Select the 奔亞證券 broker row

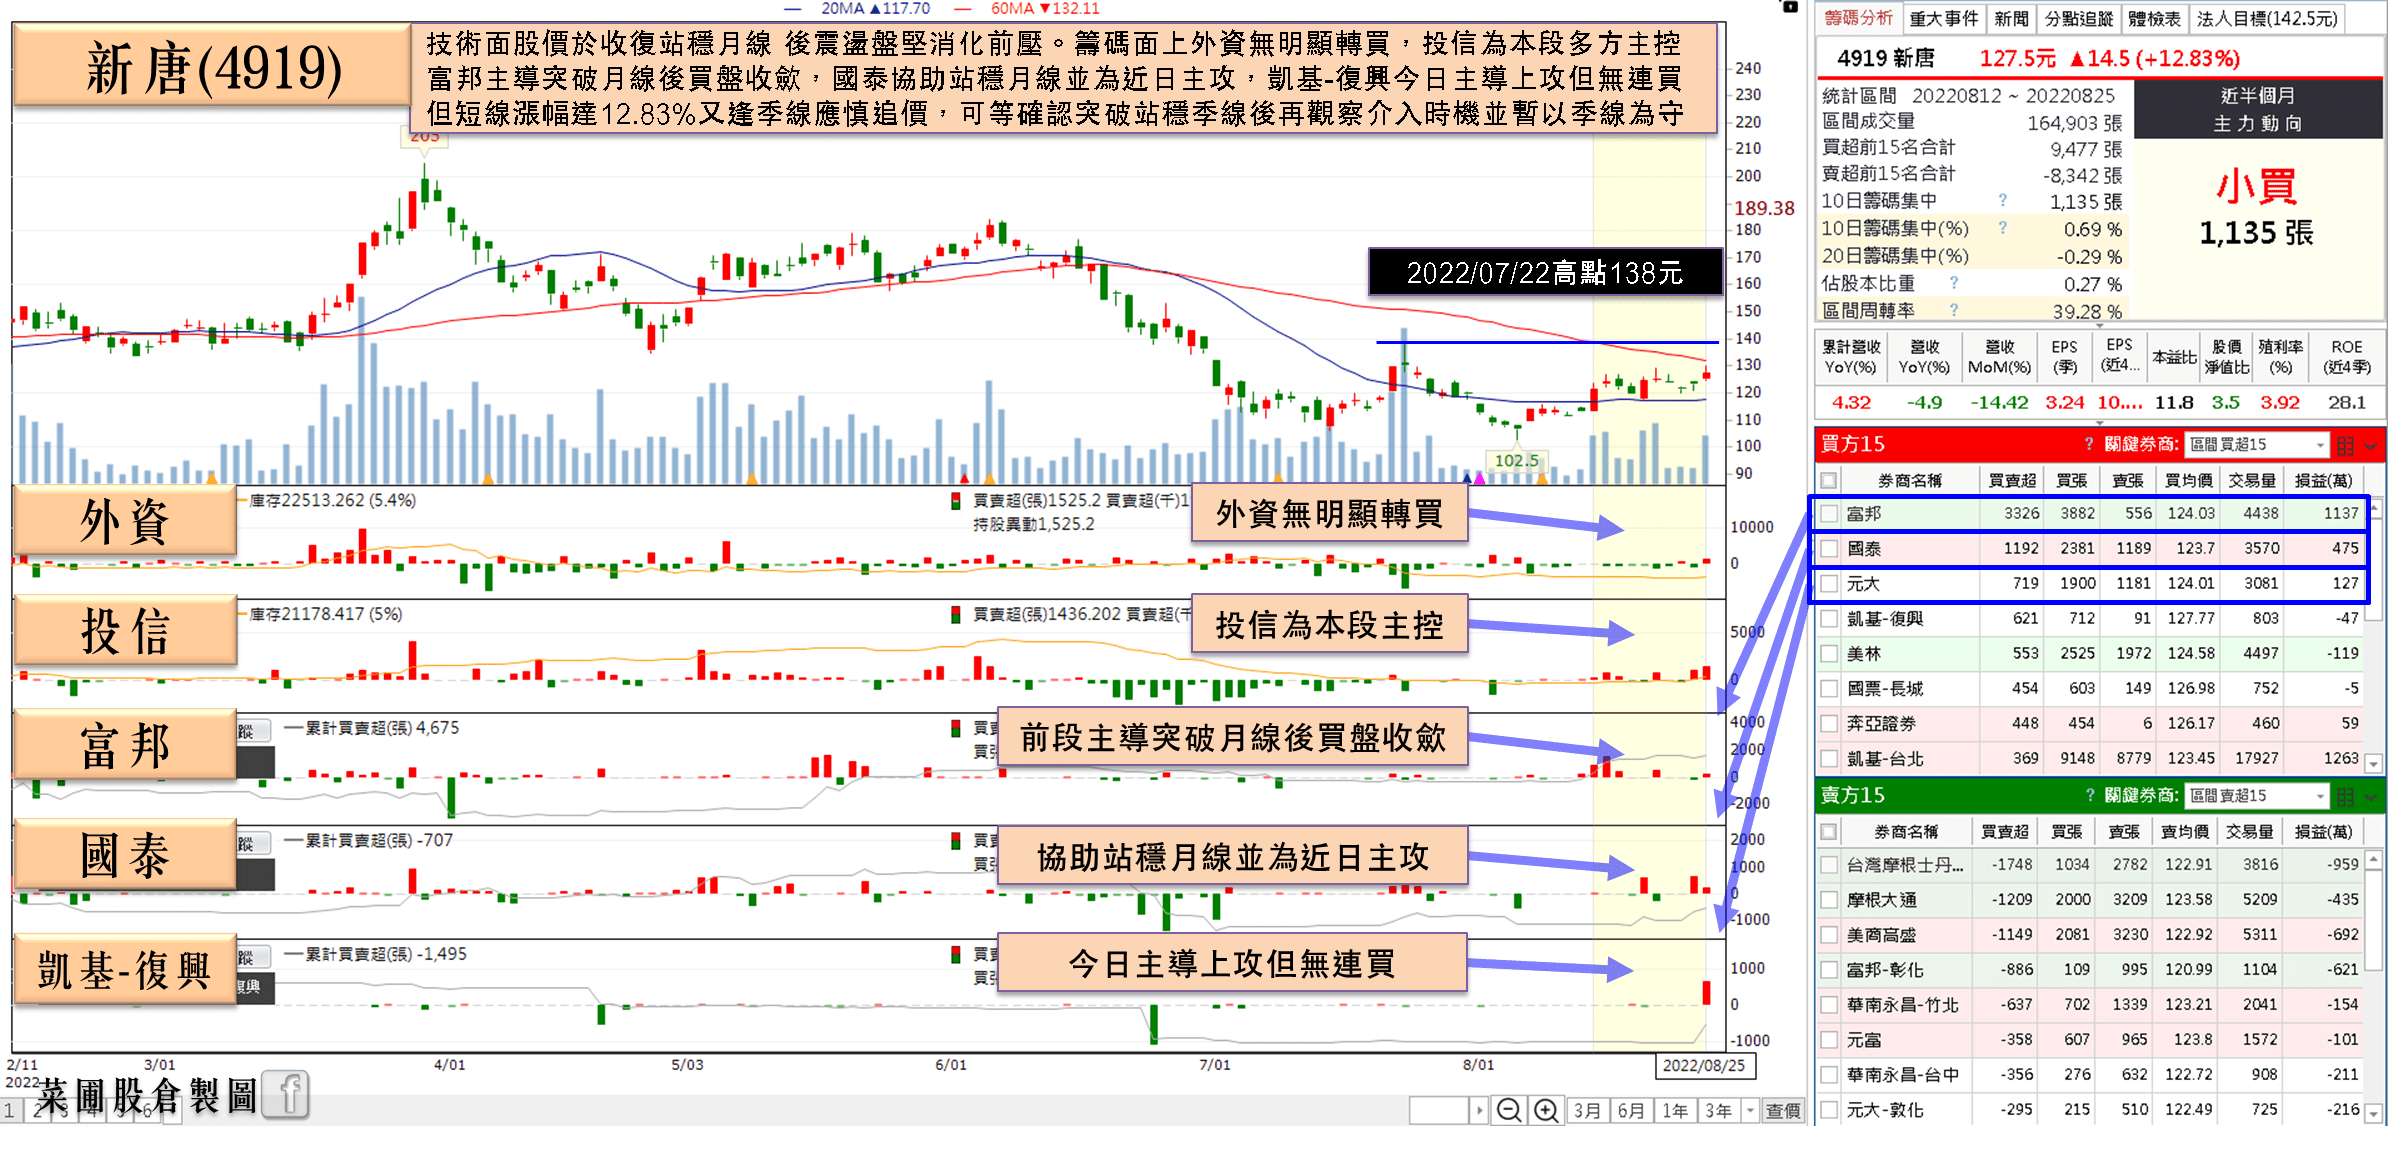click(x=2090, y=723)
